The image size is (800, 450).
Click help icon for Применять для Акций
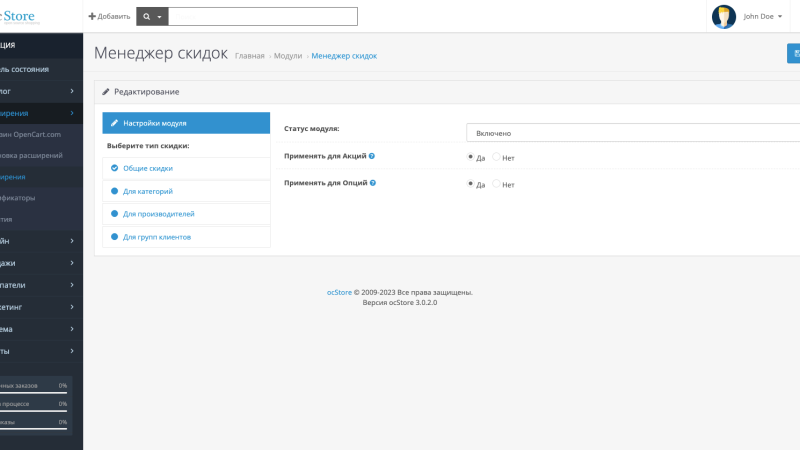pos(371,156)
